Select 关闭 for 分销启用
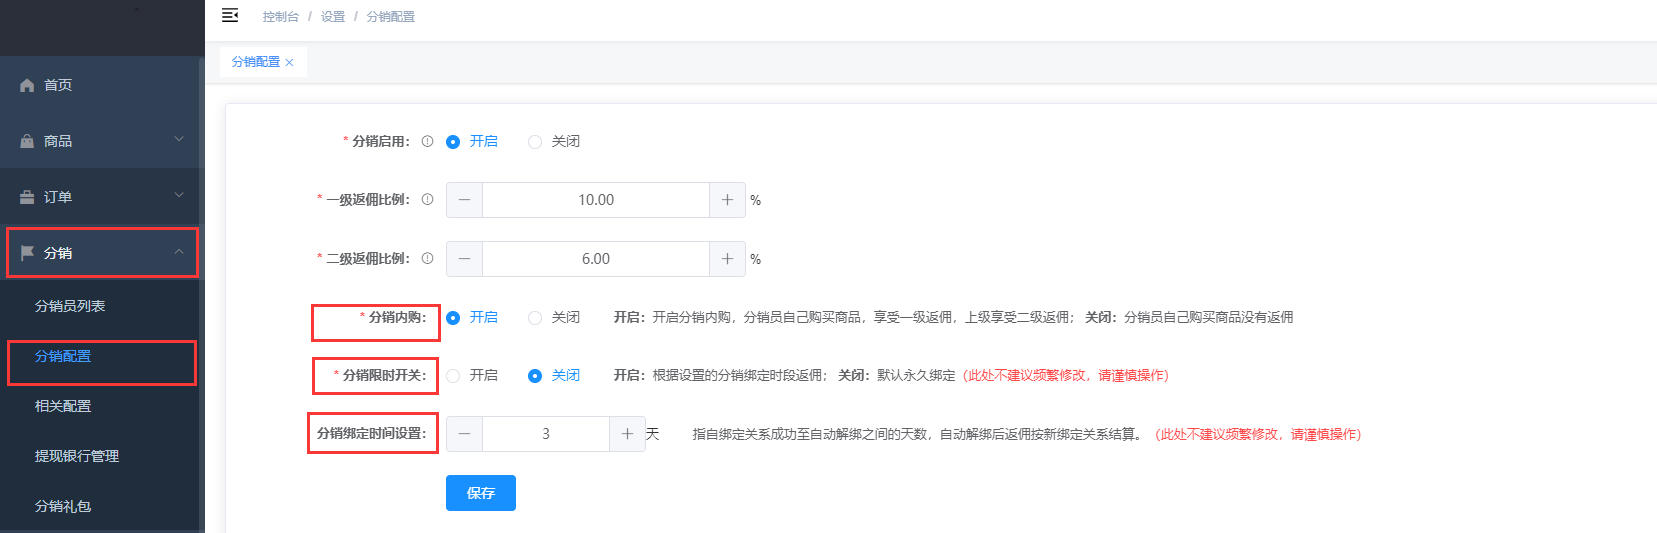This screenshot has height=533, width=1657. [x=535, y=142]
